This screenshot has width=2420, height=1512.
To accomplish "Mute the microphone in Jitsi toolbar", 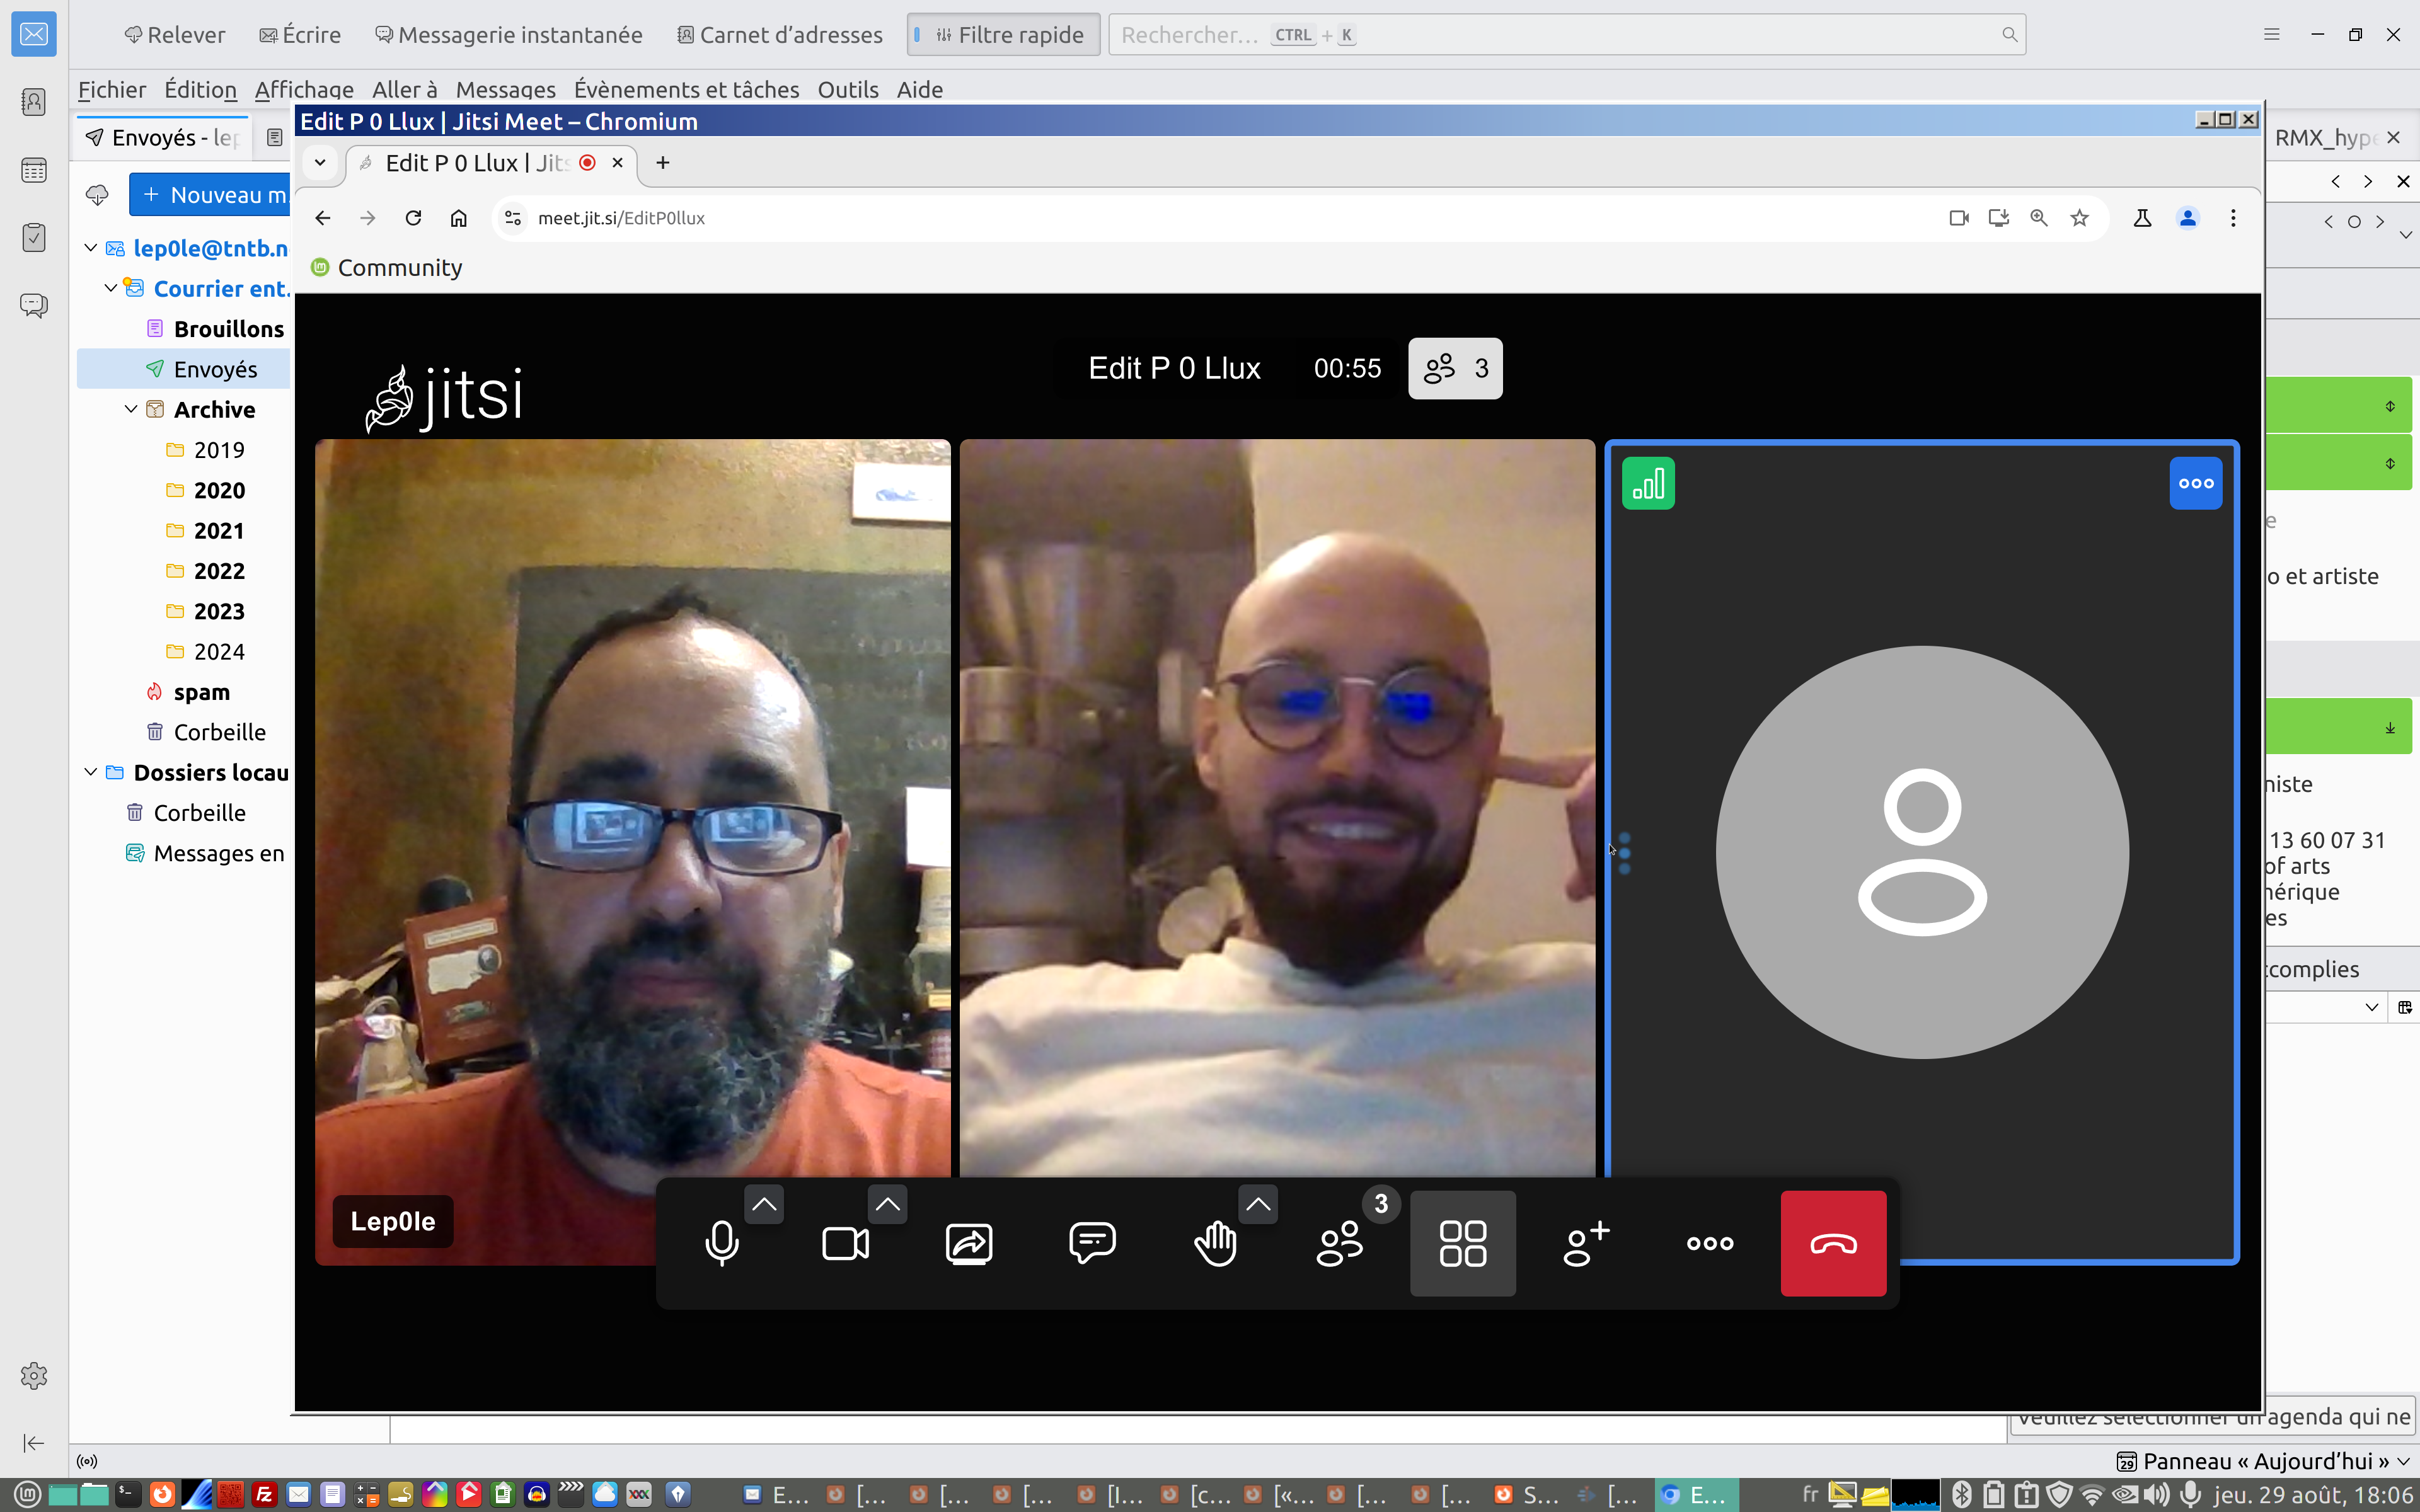I will [721, 1243].
